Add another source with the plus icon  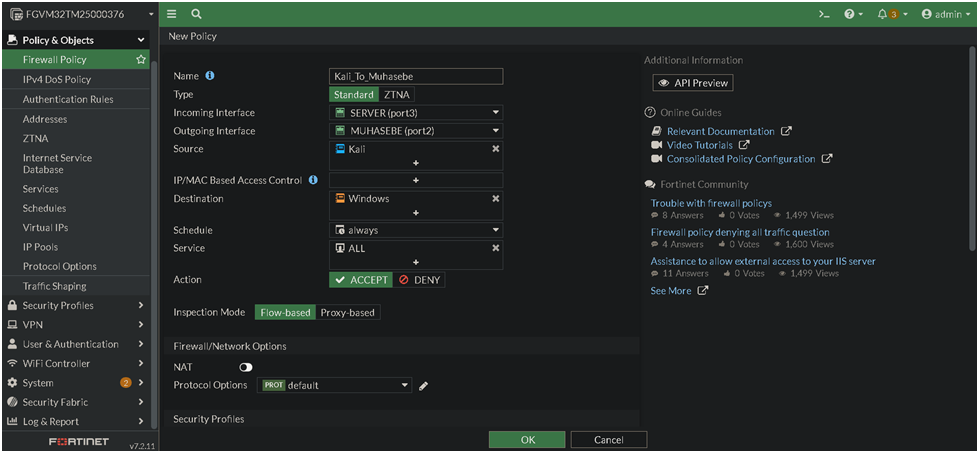[x=416, y=163]
